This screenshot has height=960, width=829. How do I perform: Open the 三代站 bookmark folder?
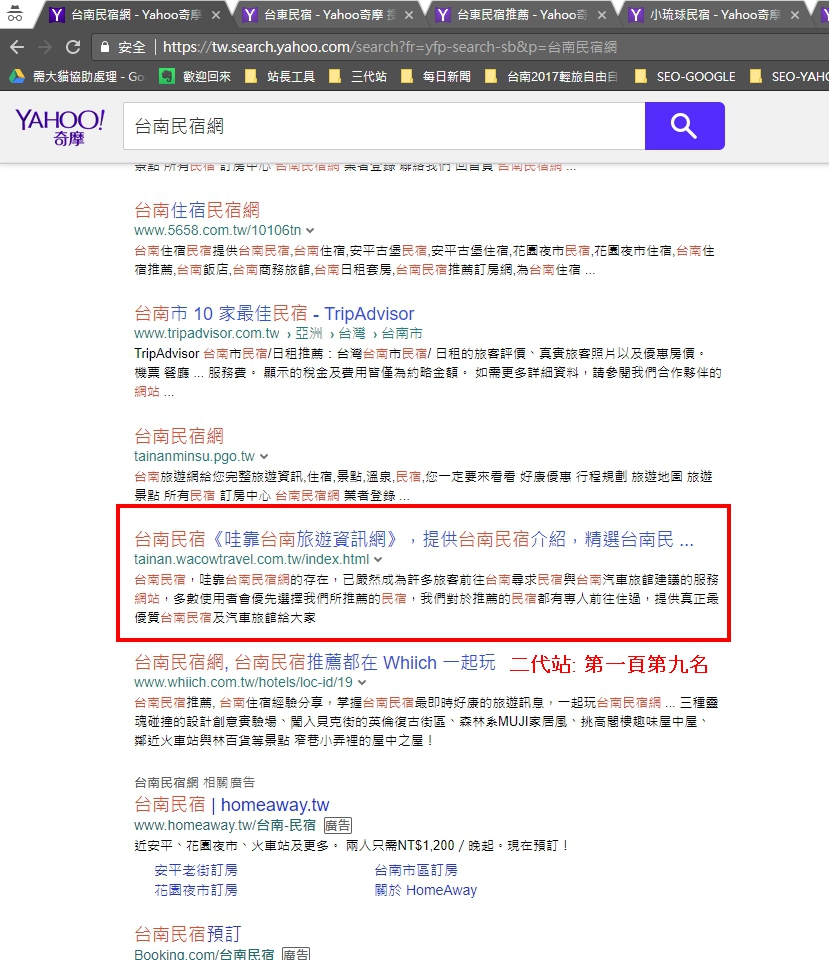[358, 77]
